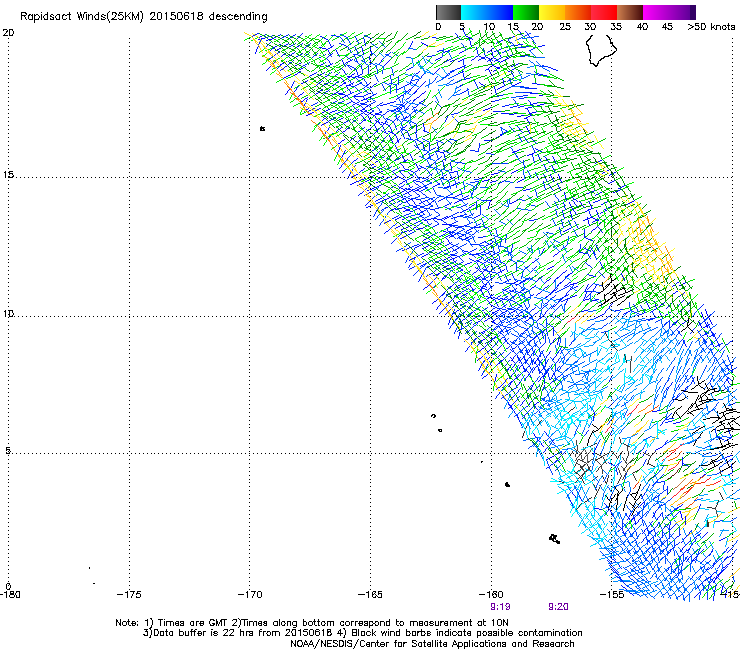The width and height of the screenshot is (740, 650).
Task: Click the 'Times are GMT' note line
Action: pos(312,623)
